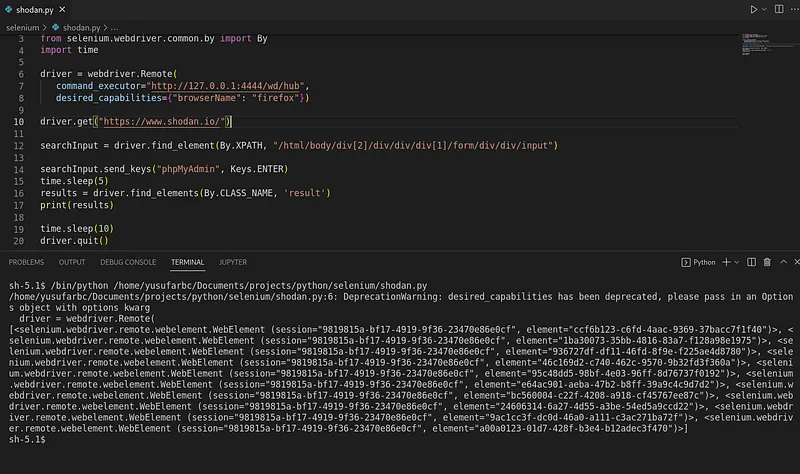
Task: Click line number 10 in the gutter
Action: (x=19, y=122)
